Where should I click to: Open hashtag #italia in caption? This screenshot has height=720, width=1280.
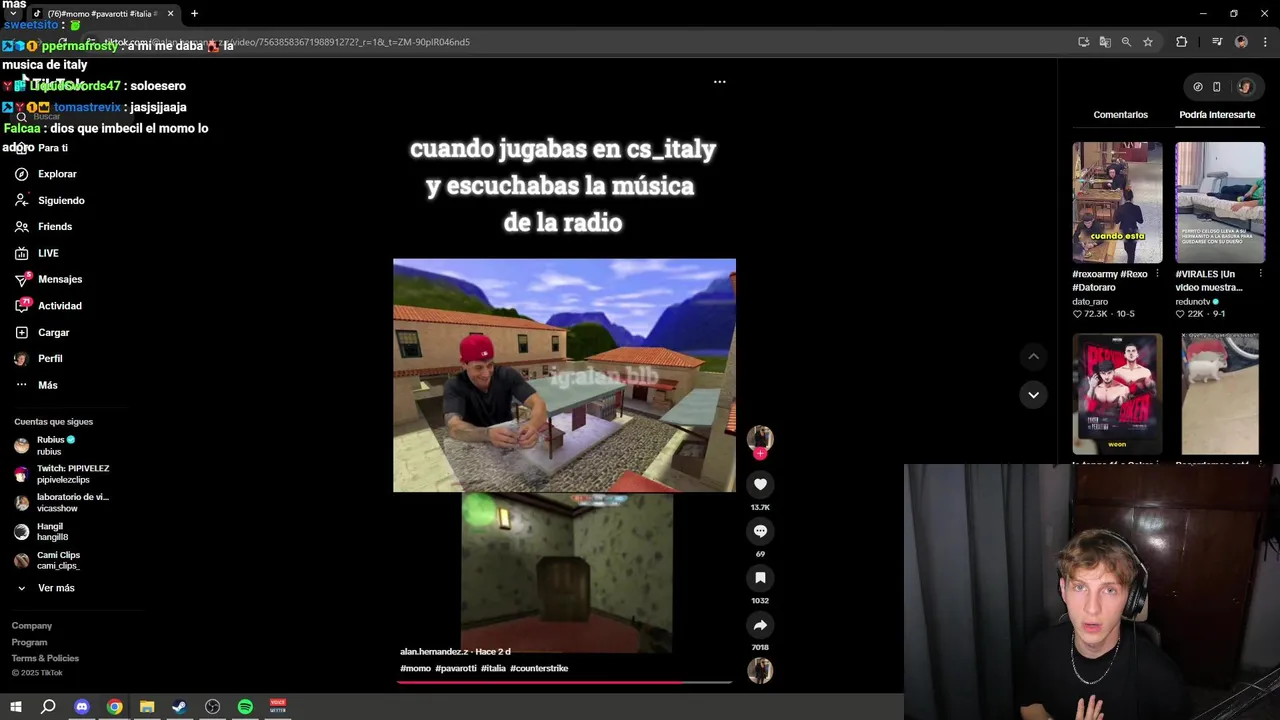point(493,668)
